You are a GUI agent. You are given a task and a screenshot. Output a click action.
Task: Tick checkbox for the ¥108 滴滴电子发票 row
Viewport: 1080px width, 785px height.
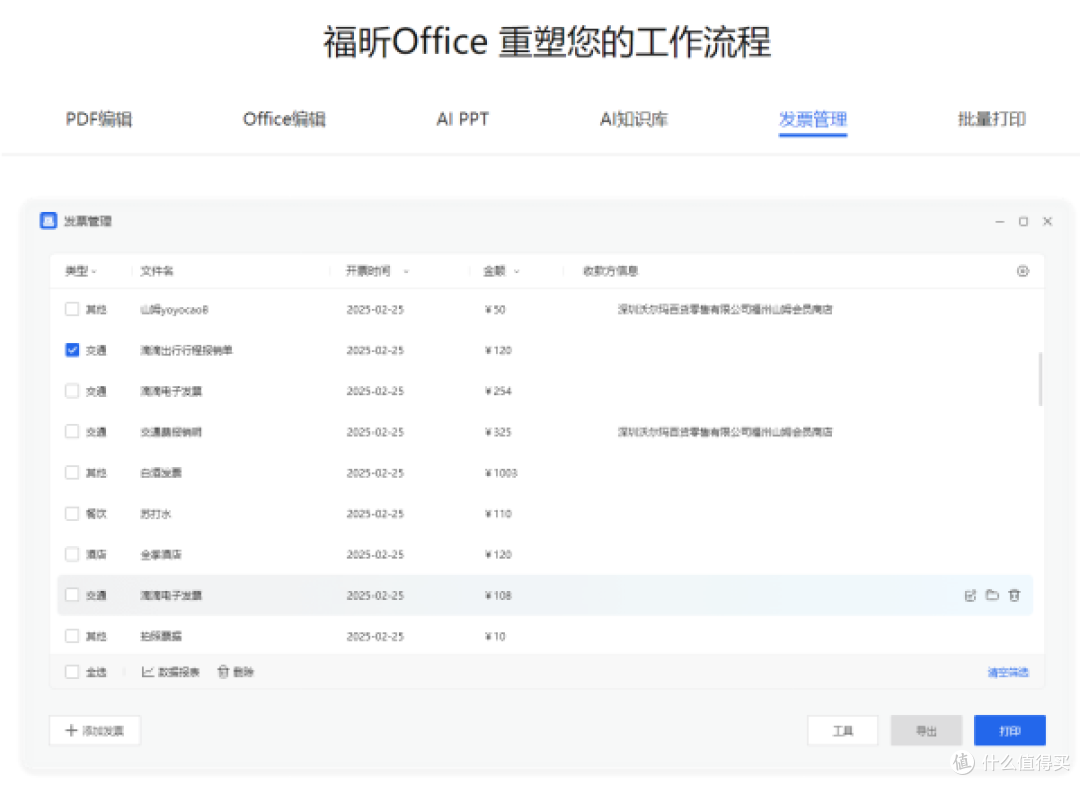72,595
